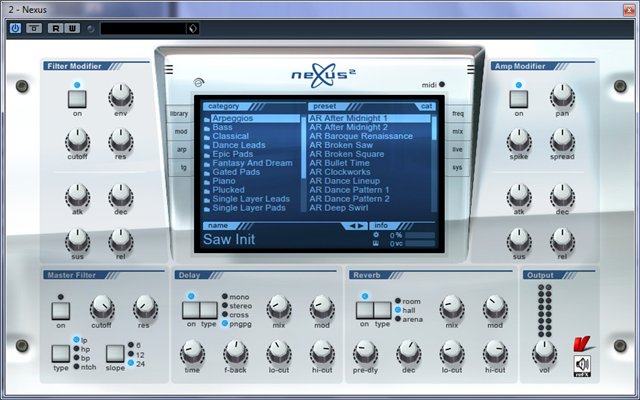The image size is (640, 400).
Task: Select the Fantasy And Dream category
Action: (x=251, y=163)
